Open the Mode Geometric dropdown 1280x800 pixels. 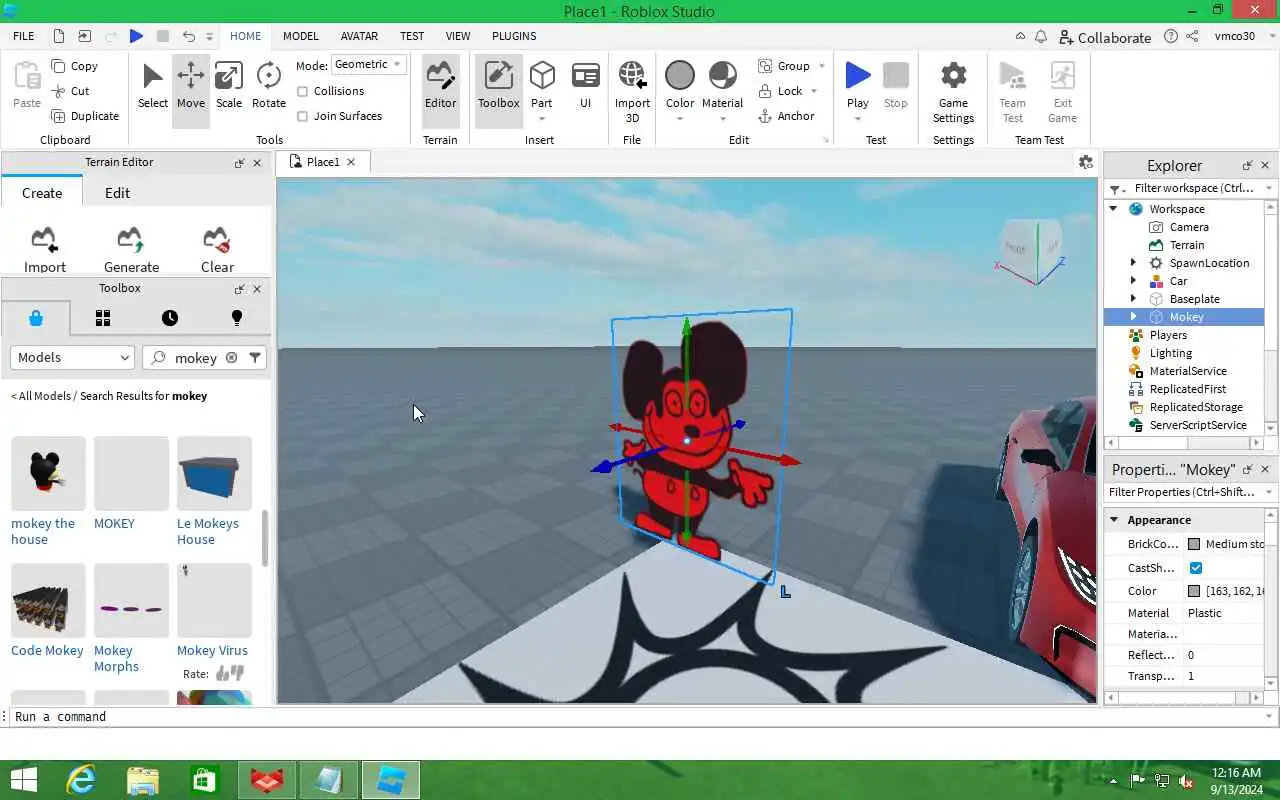[x=368, y=64]
